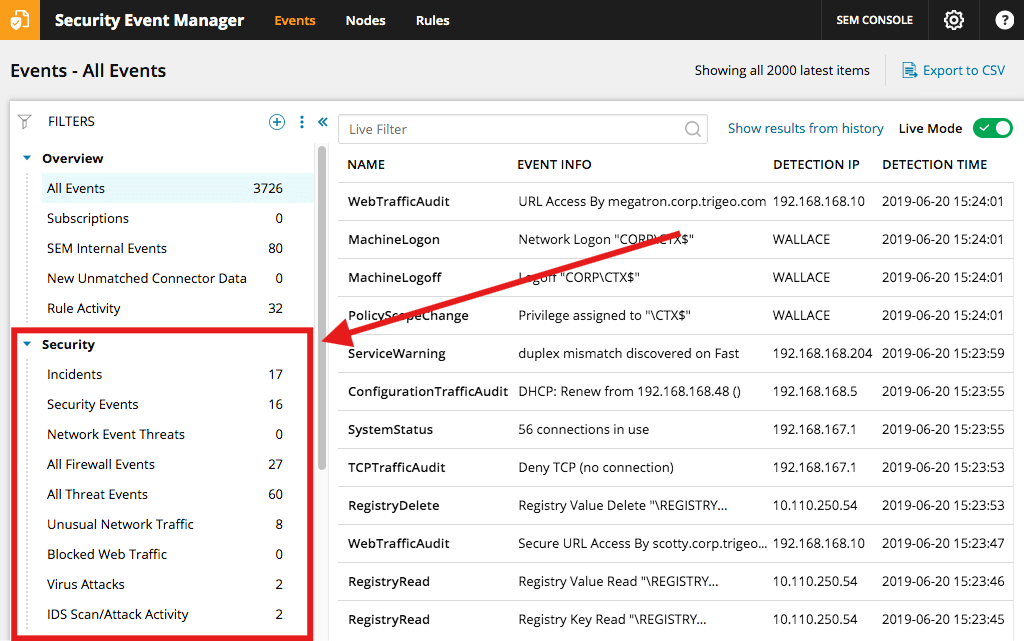The width and height of the screenshot is (1024, 641).
Task: Collapse the Security filter group
Action: pos(27,344)
